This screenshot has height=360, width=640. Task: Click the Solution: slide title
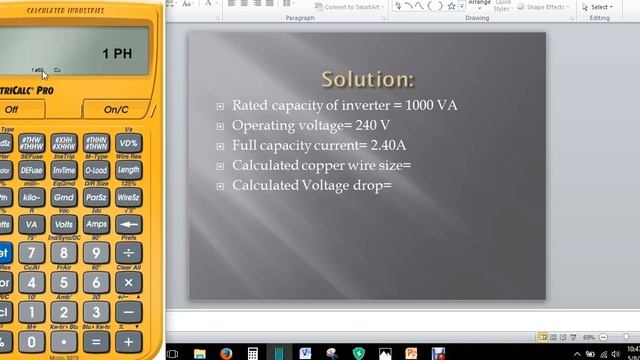368,79
